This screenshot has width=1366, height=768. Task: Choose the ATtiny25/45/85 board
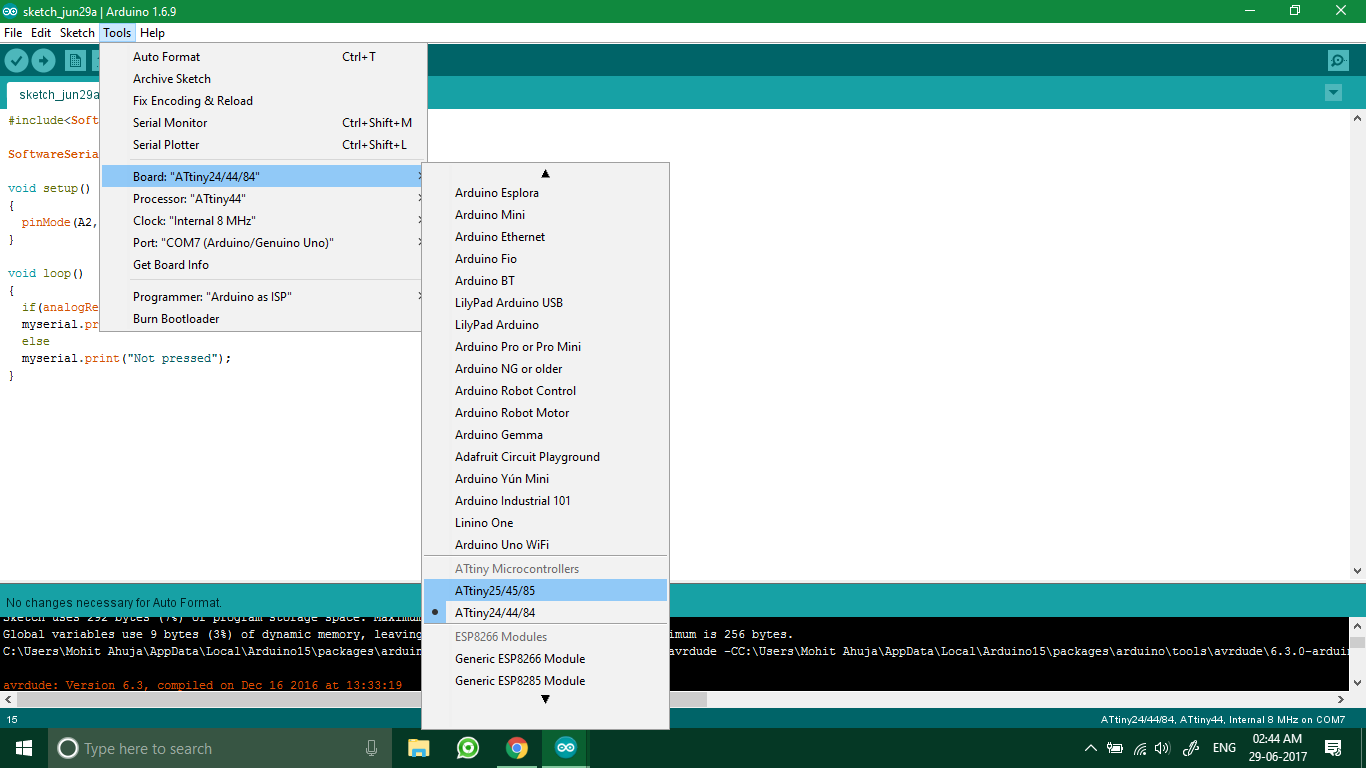pos(545,591)
